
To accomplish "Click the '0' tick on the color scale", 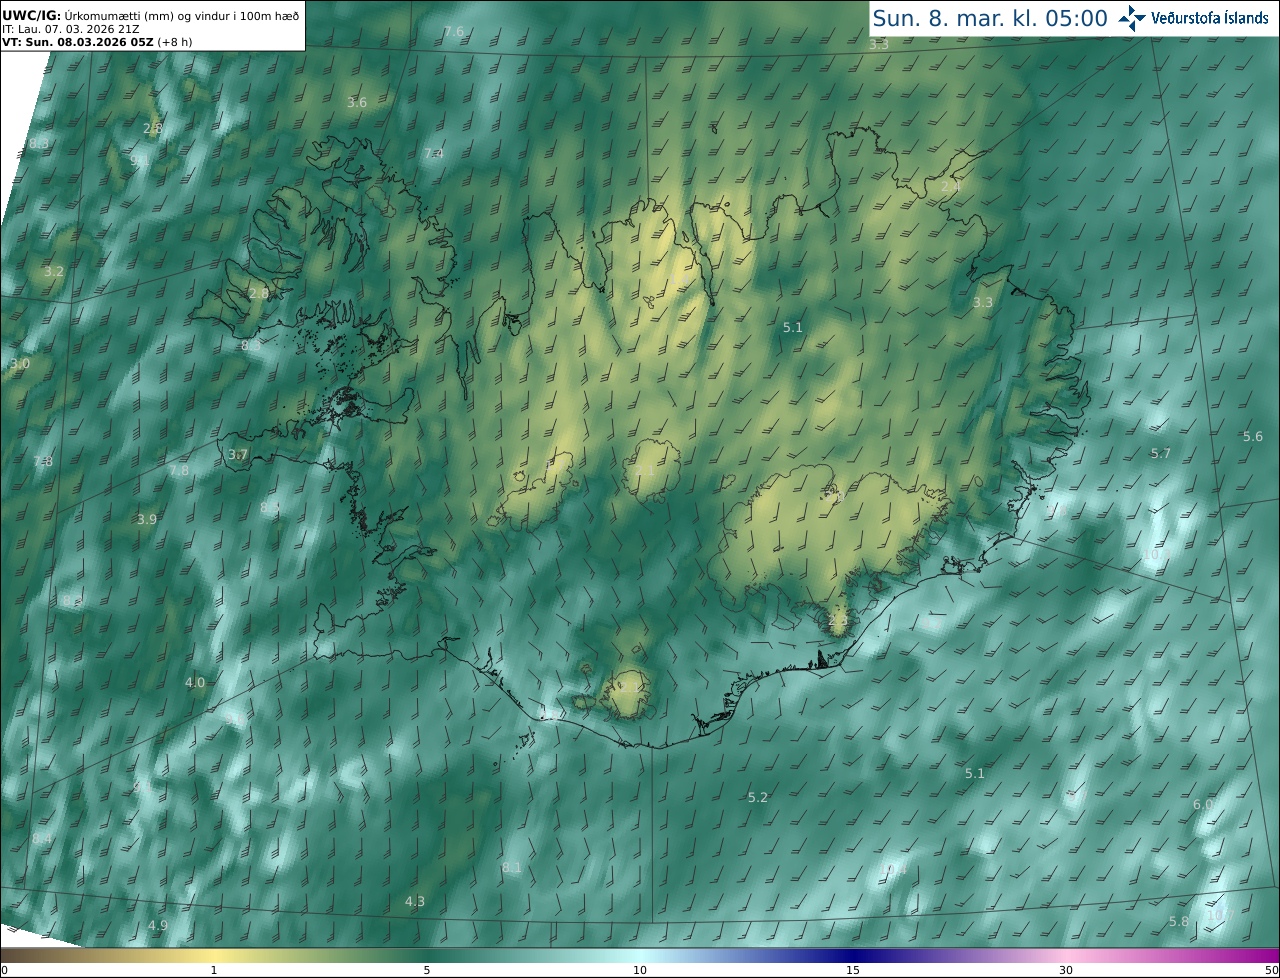I will coord(3,970).
